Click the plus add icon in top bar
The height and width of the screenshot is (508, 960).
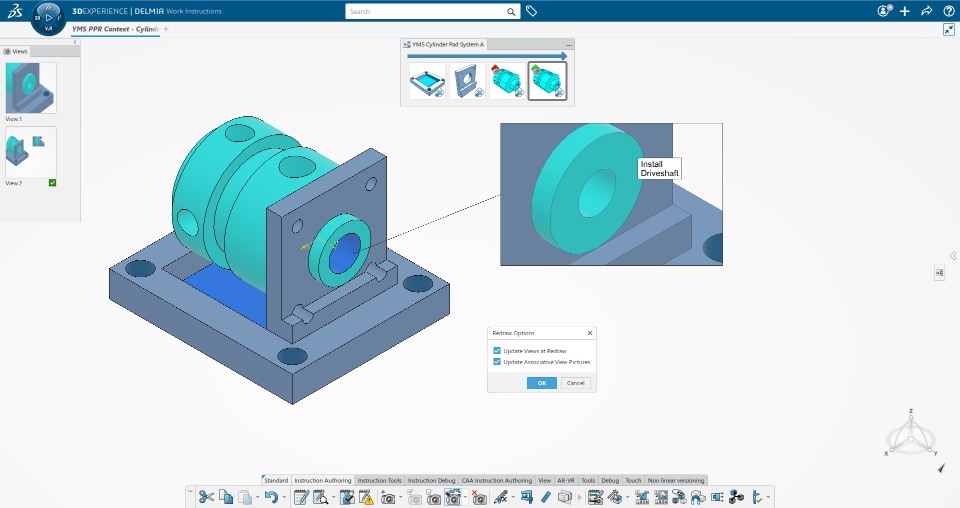(905, 11)
